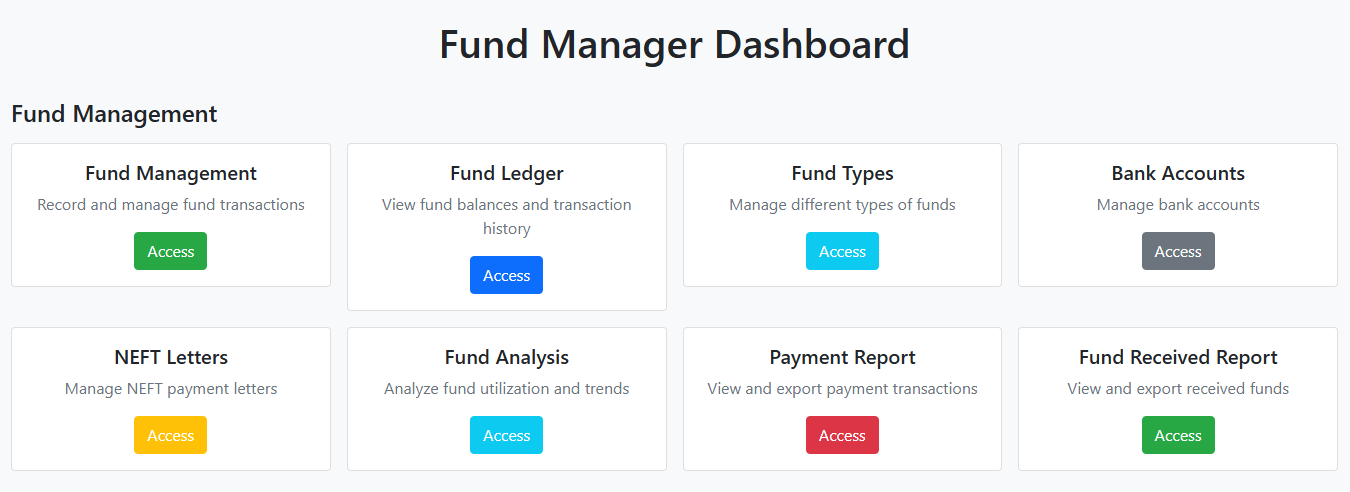Click the NEFT Letters card title
1350x492 pixels.
pos(171,358)
